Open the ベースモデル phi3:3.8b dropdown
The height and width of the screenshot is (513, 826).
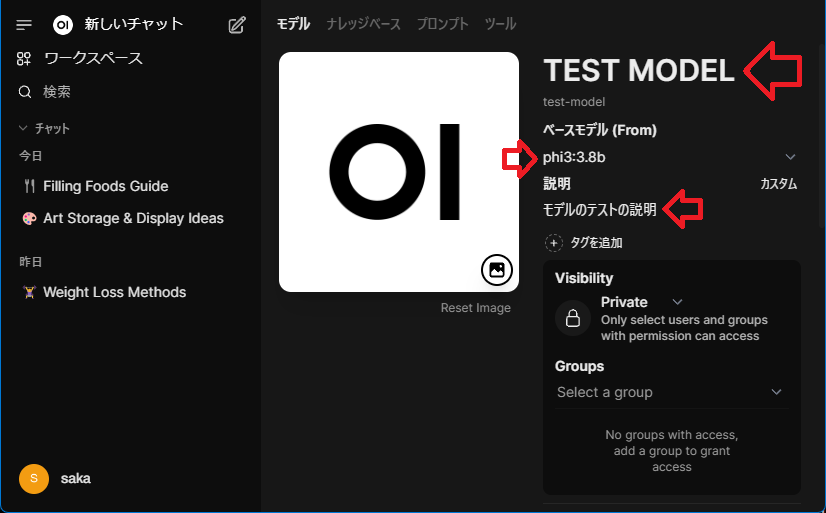click(x=670, y=157)
